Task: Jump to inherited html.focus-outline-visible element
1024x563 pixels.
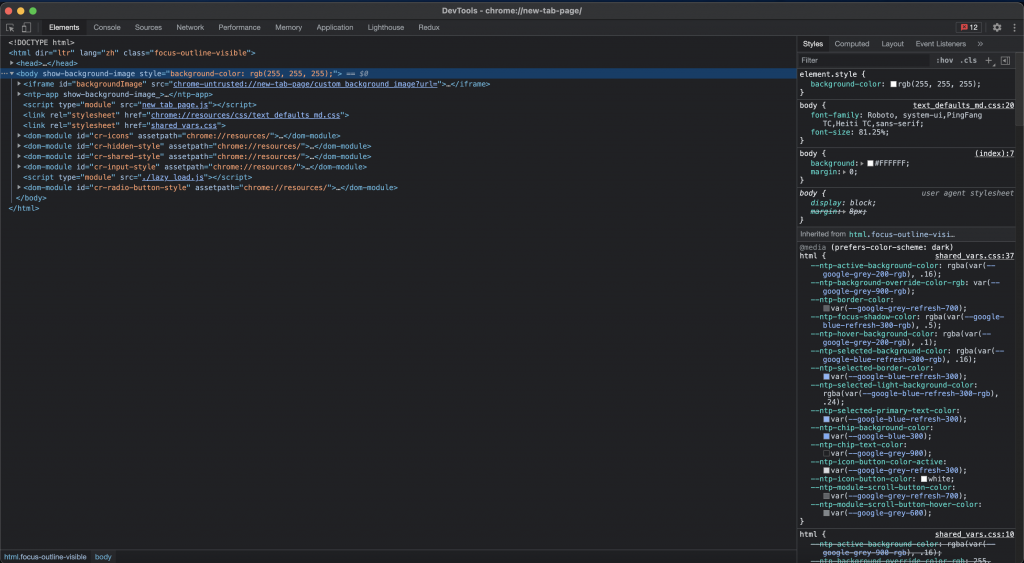Action: tap(901, 234)
